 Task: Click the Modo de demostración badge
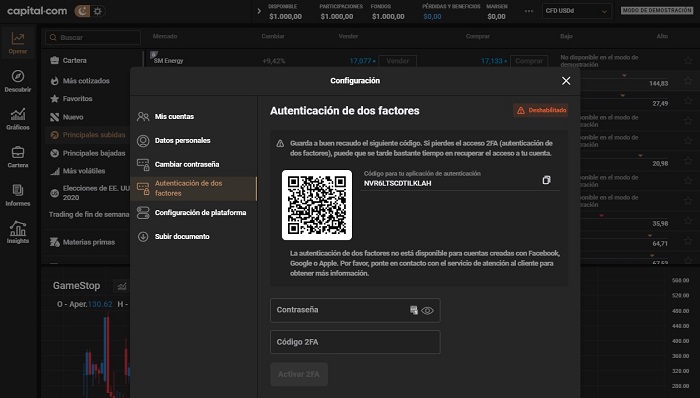click(657, 10)
